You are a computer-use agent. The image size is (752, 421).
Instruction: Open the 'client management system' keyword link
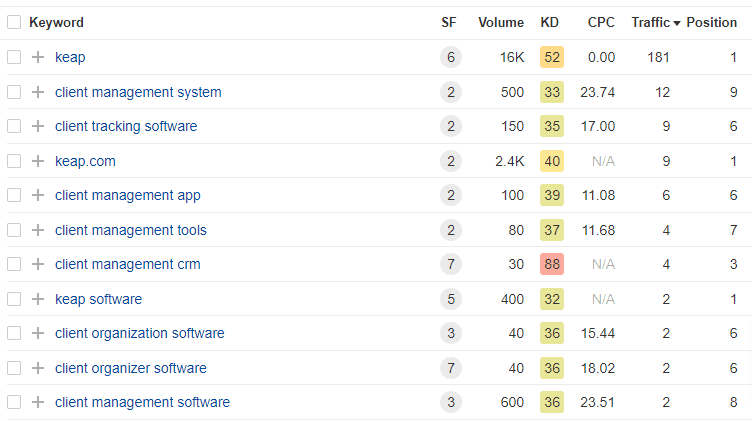[138, 92]
